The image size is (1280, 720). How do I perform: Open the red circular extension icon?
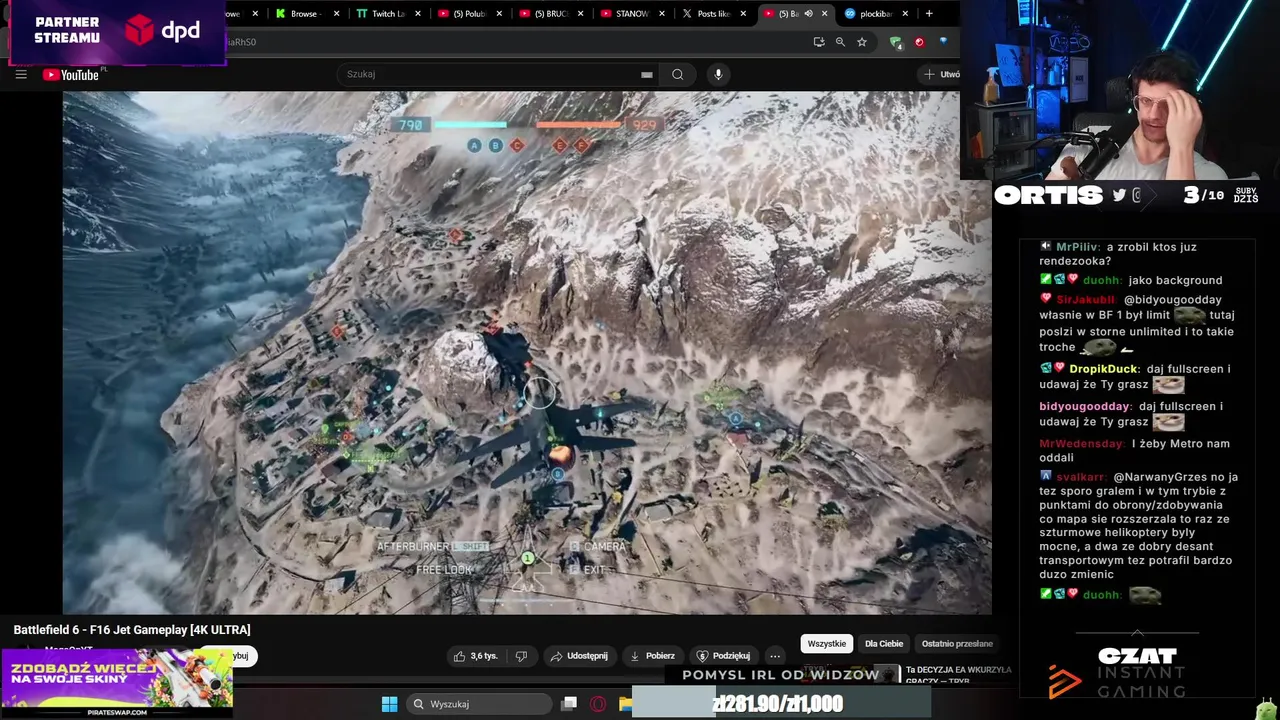pos(919,42)
